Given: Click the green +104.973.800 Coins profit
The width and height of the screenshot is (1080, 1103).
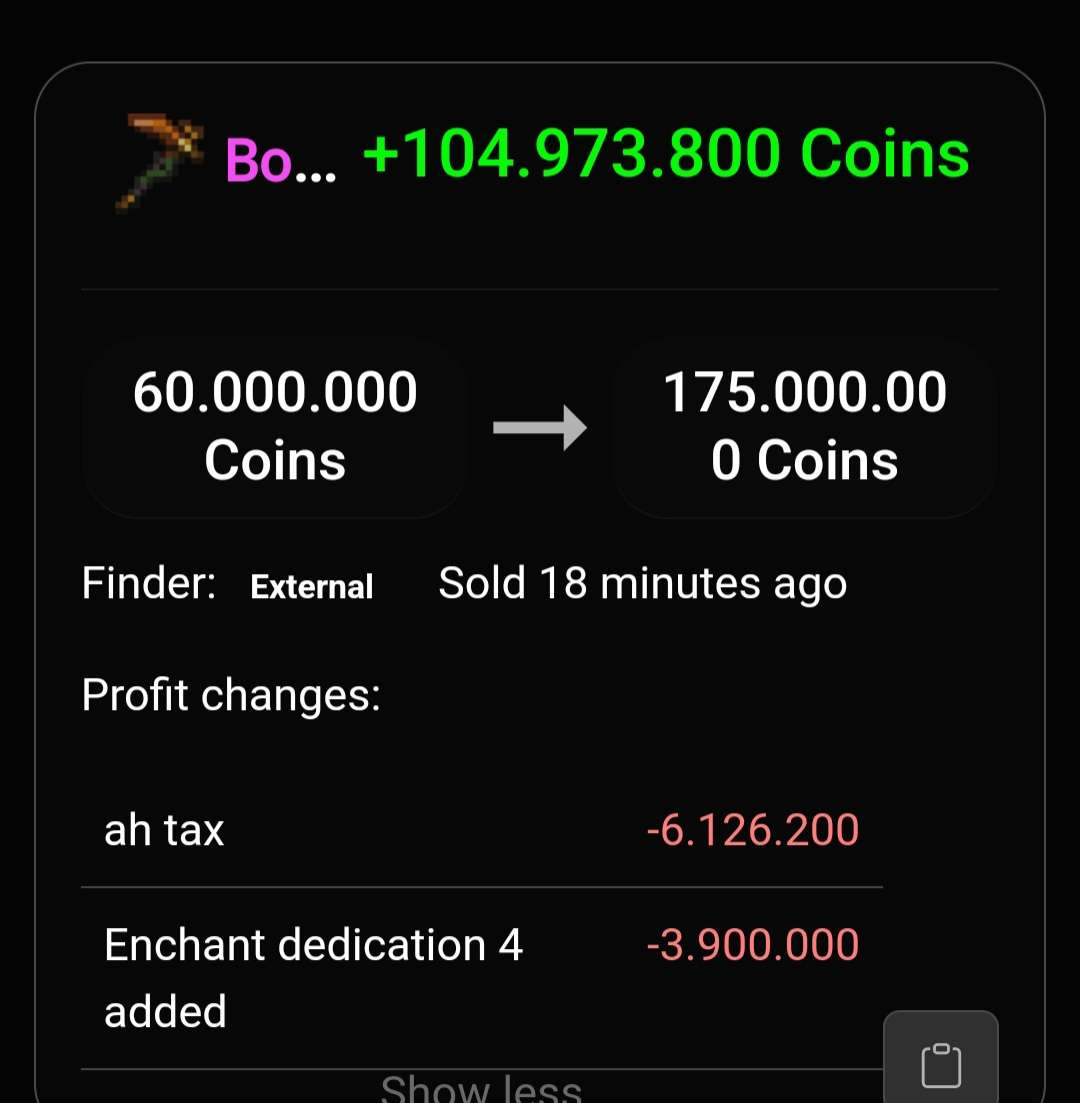Looking at the screenshot, I should pos(666,155).
